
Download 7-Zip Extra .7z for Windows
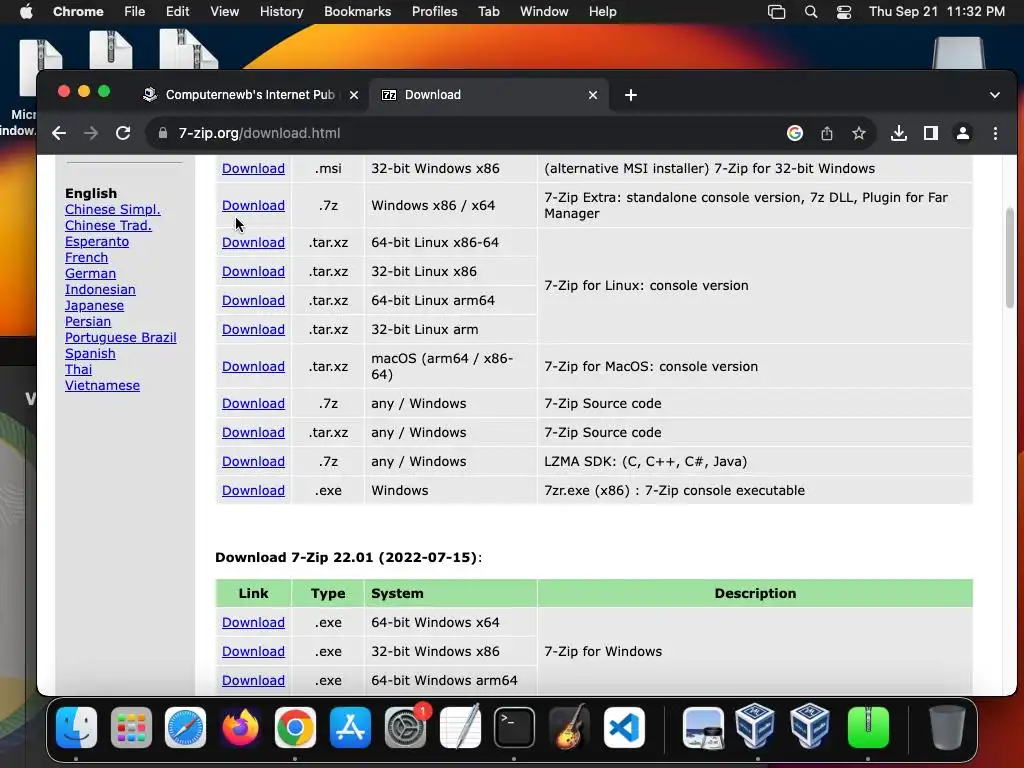coord(253,206)
